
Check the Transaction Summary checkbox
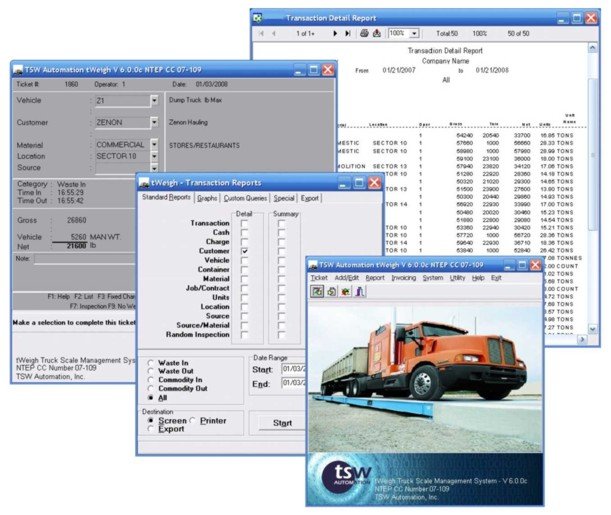pos(281,224)
